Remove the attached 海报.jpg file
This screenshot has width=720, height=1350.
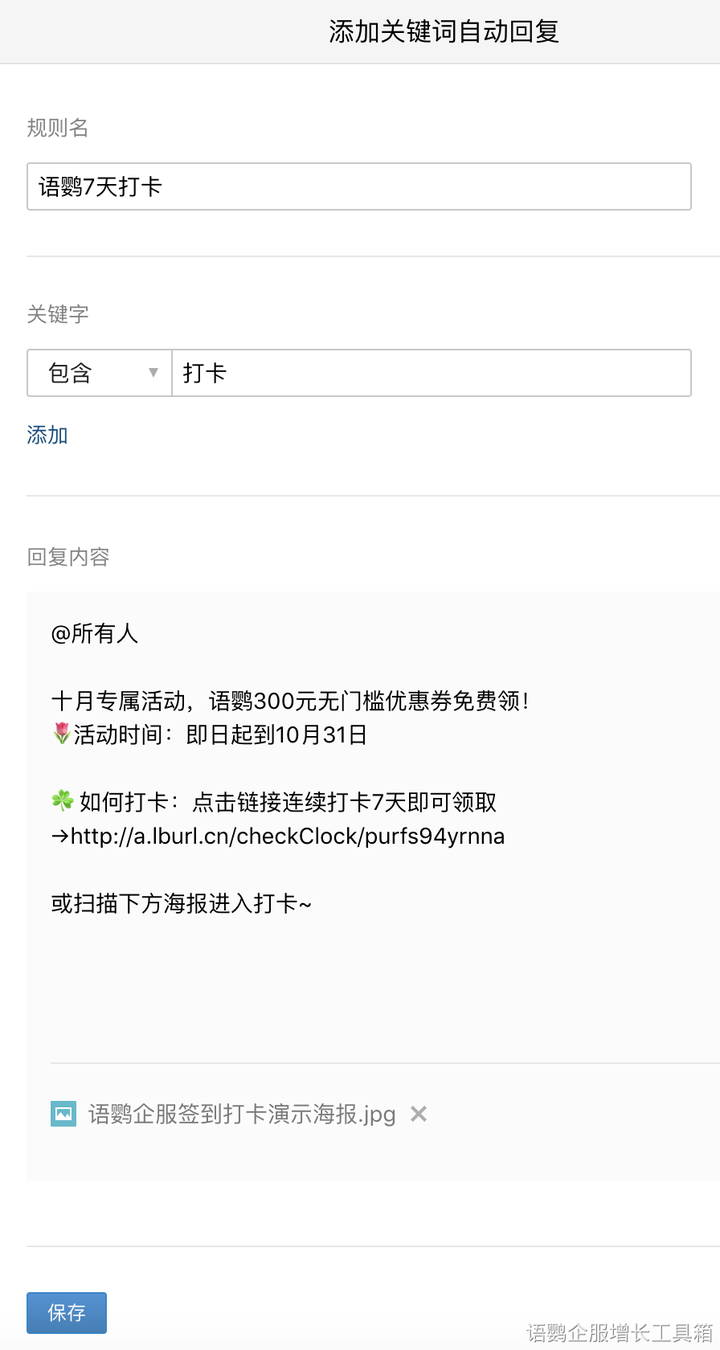pos(419,1113)
